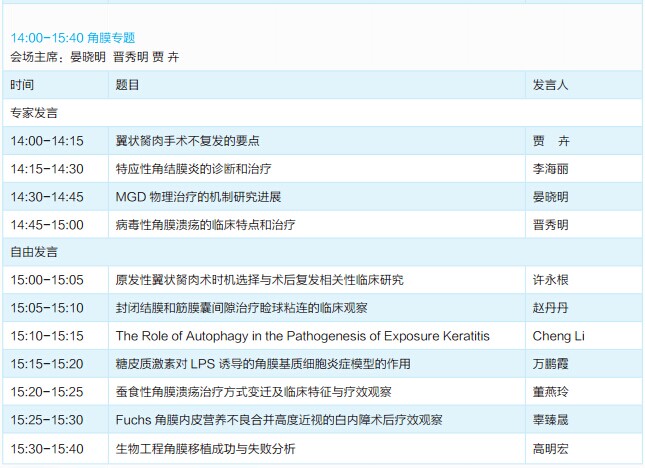The image size is (645, 468).
Task: Click the blue 14:00-15:40 角膜专题 session heading
Action: (72, 38)
